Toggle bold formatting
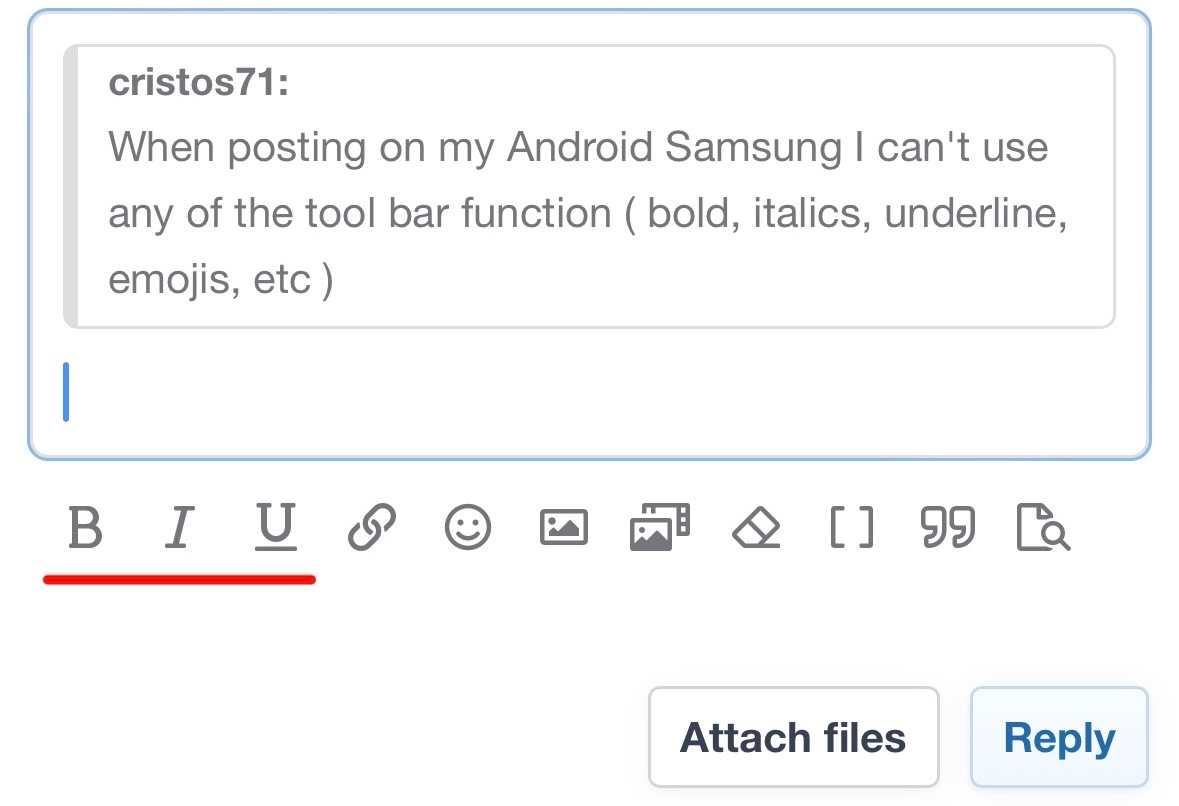The width and height of the screenshot is (1179, 806). point(85,527)
